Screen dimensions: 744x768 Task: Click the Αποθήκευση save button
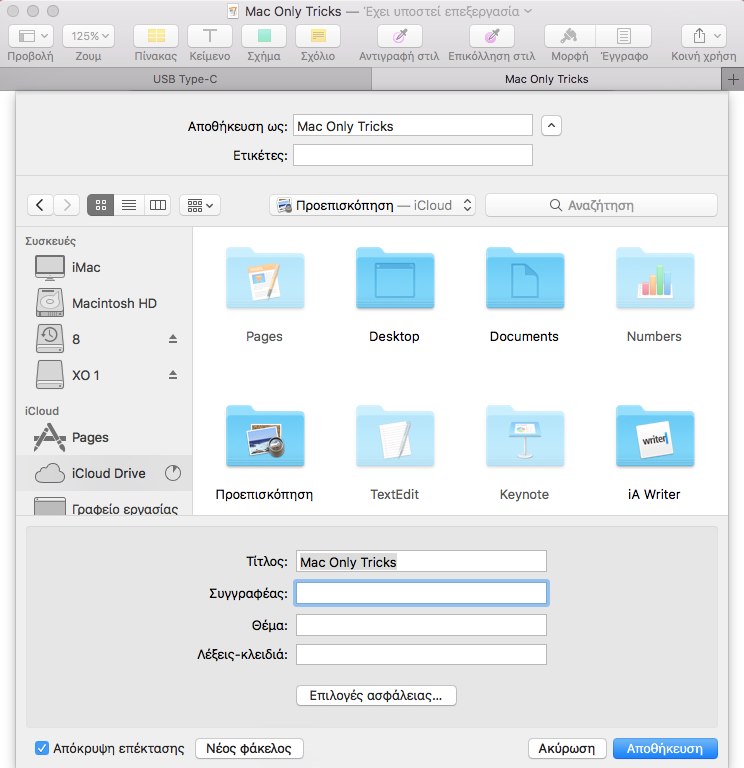pos(665,748)
